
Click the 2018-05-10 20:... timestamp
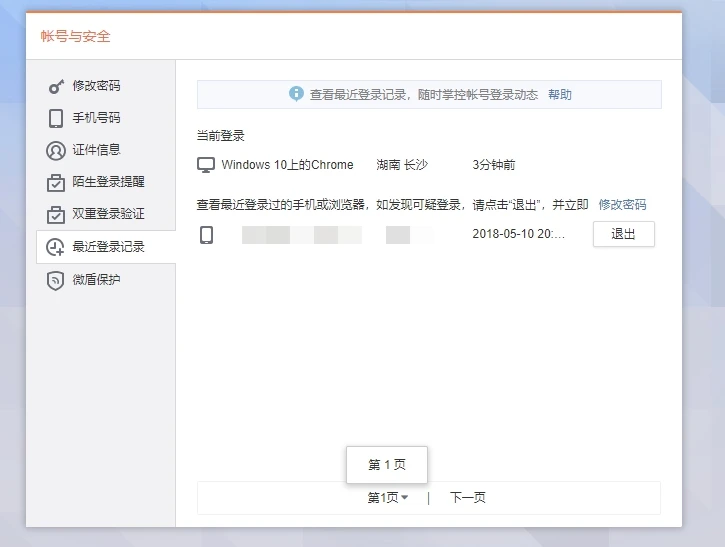click(x=518, y=234)
